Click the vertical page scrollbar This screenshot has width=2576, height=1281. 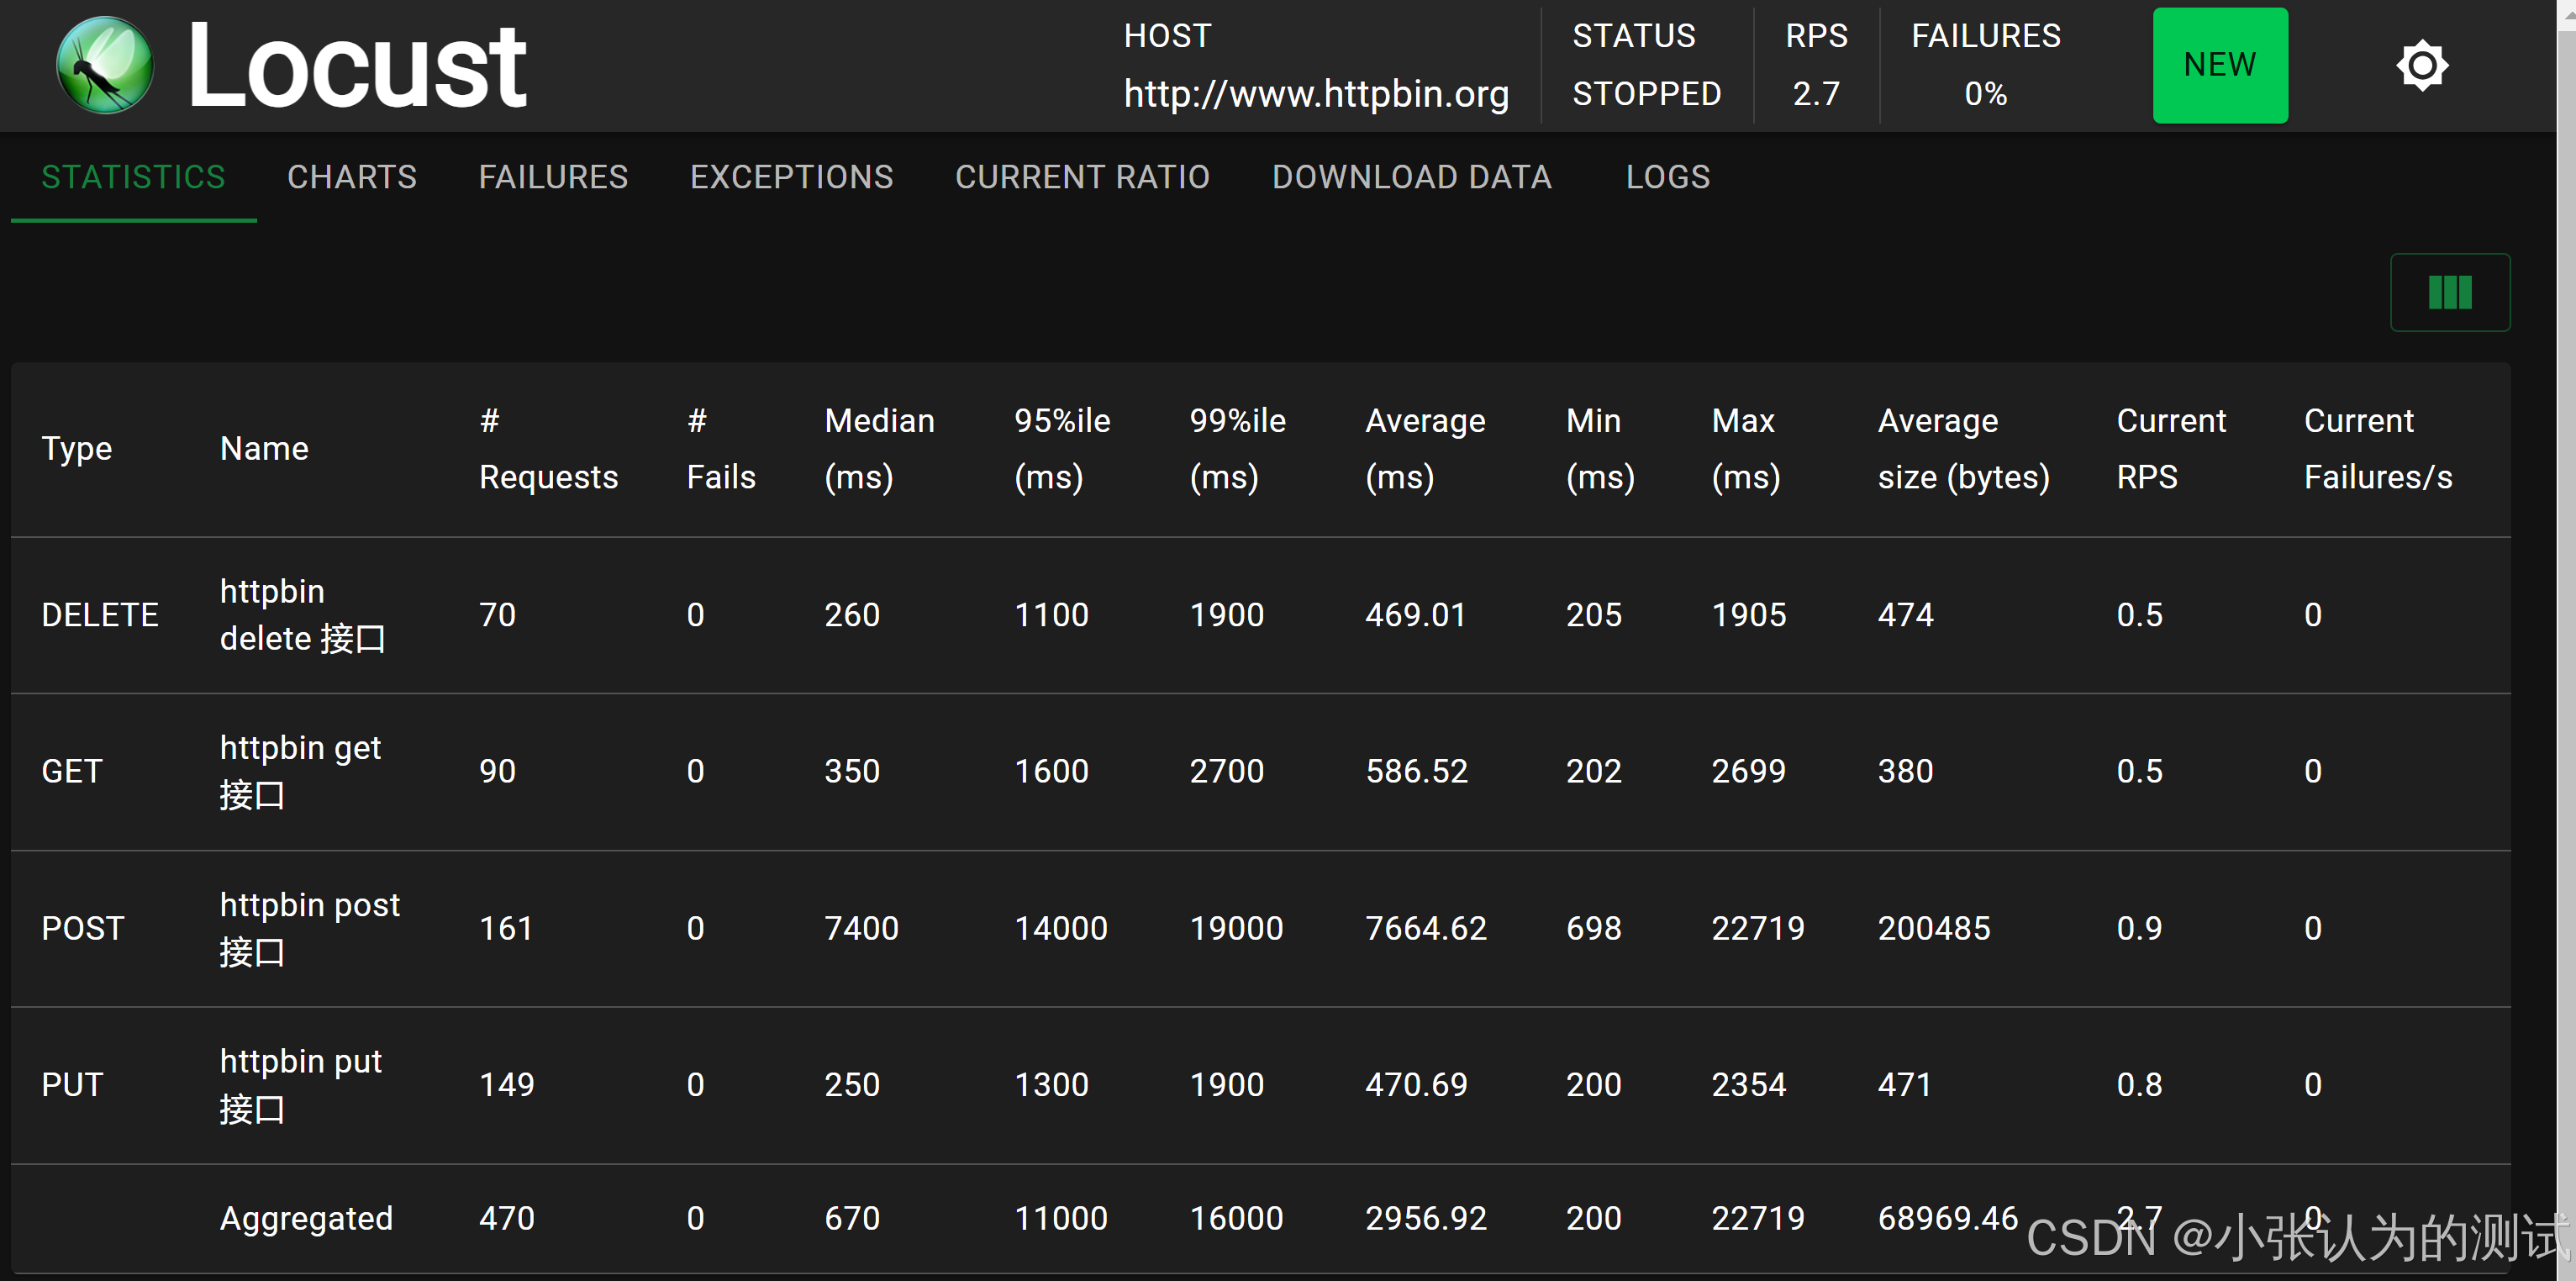2565,640
